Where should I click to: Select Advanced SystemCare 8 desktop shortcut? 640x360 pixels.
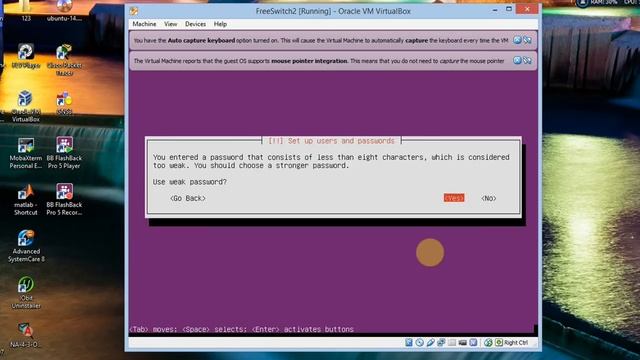tap(26, 246)
